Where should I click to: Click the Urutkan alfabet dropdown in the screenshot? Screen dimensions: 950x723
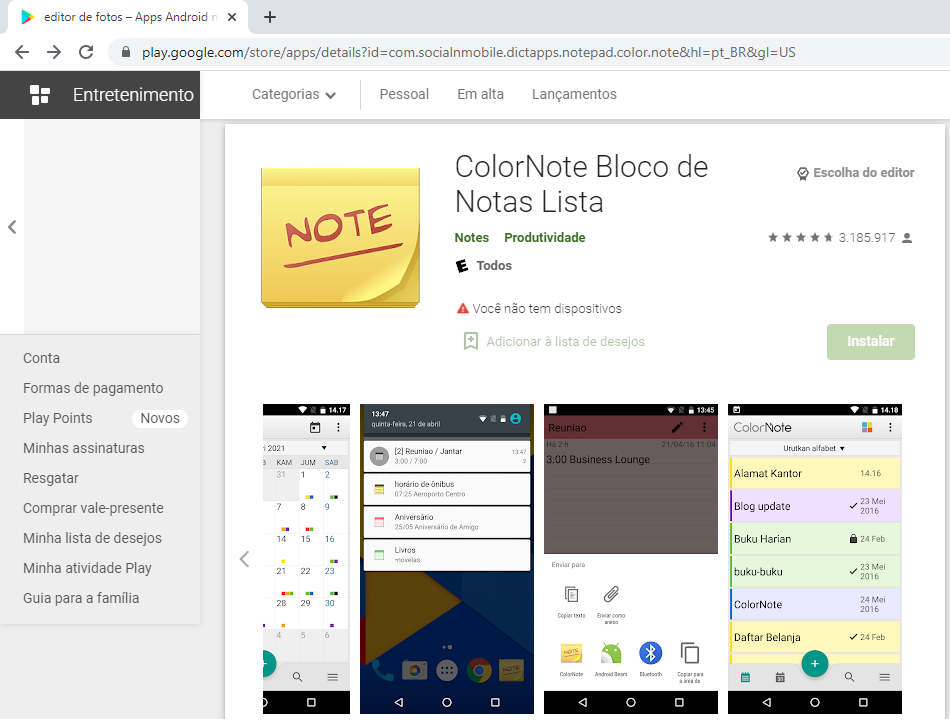pos(814,448)
